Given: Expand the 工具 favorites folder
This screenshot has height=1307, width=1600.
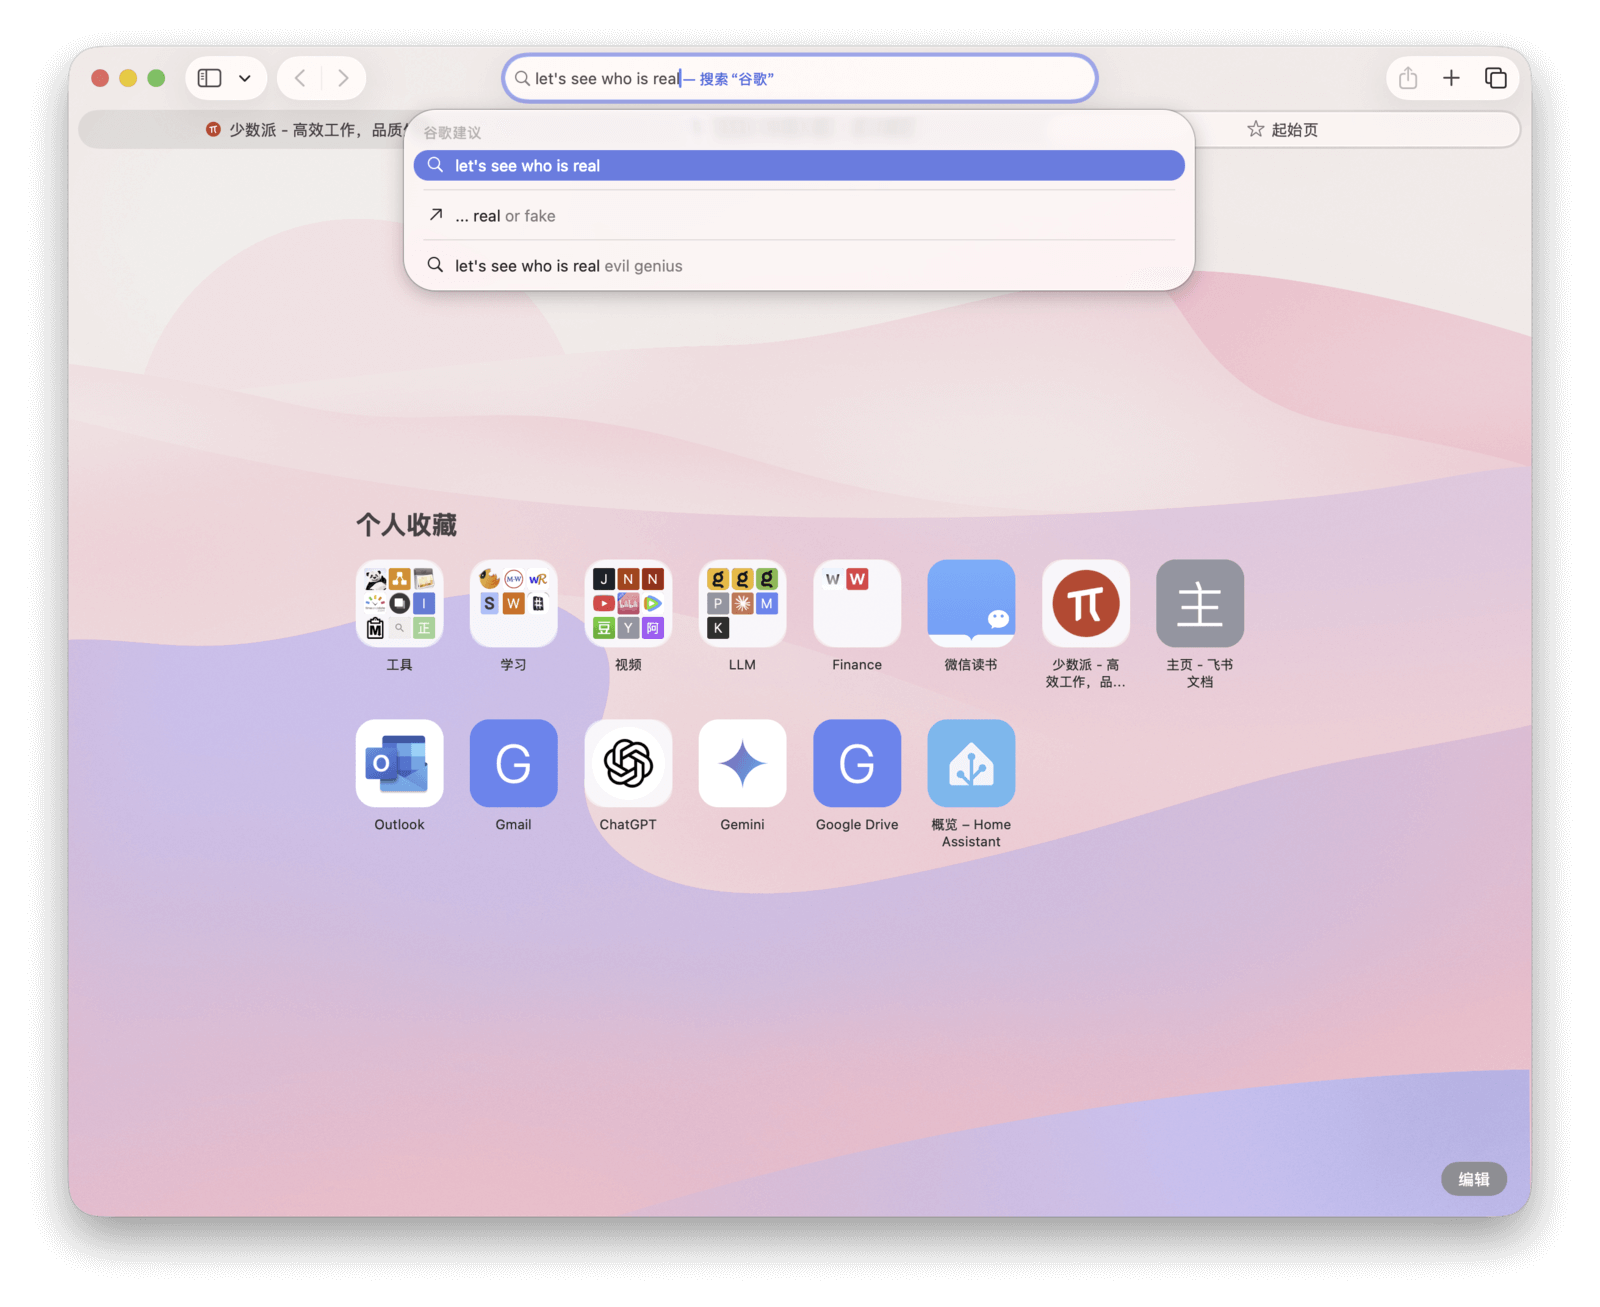Looking at the screenshot, I should tap(399, 604).
